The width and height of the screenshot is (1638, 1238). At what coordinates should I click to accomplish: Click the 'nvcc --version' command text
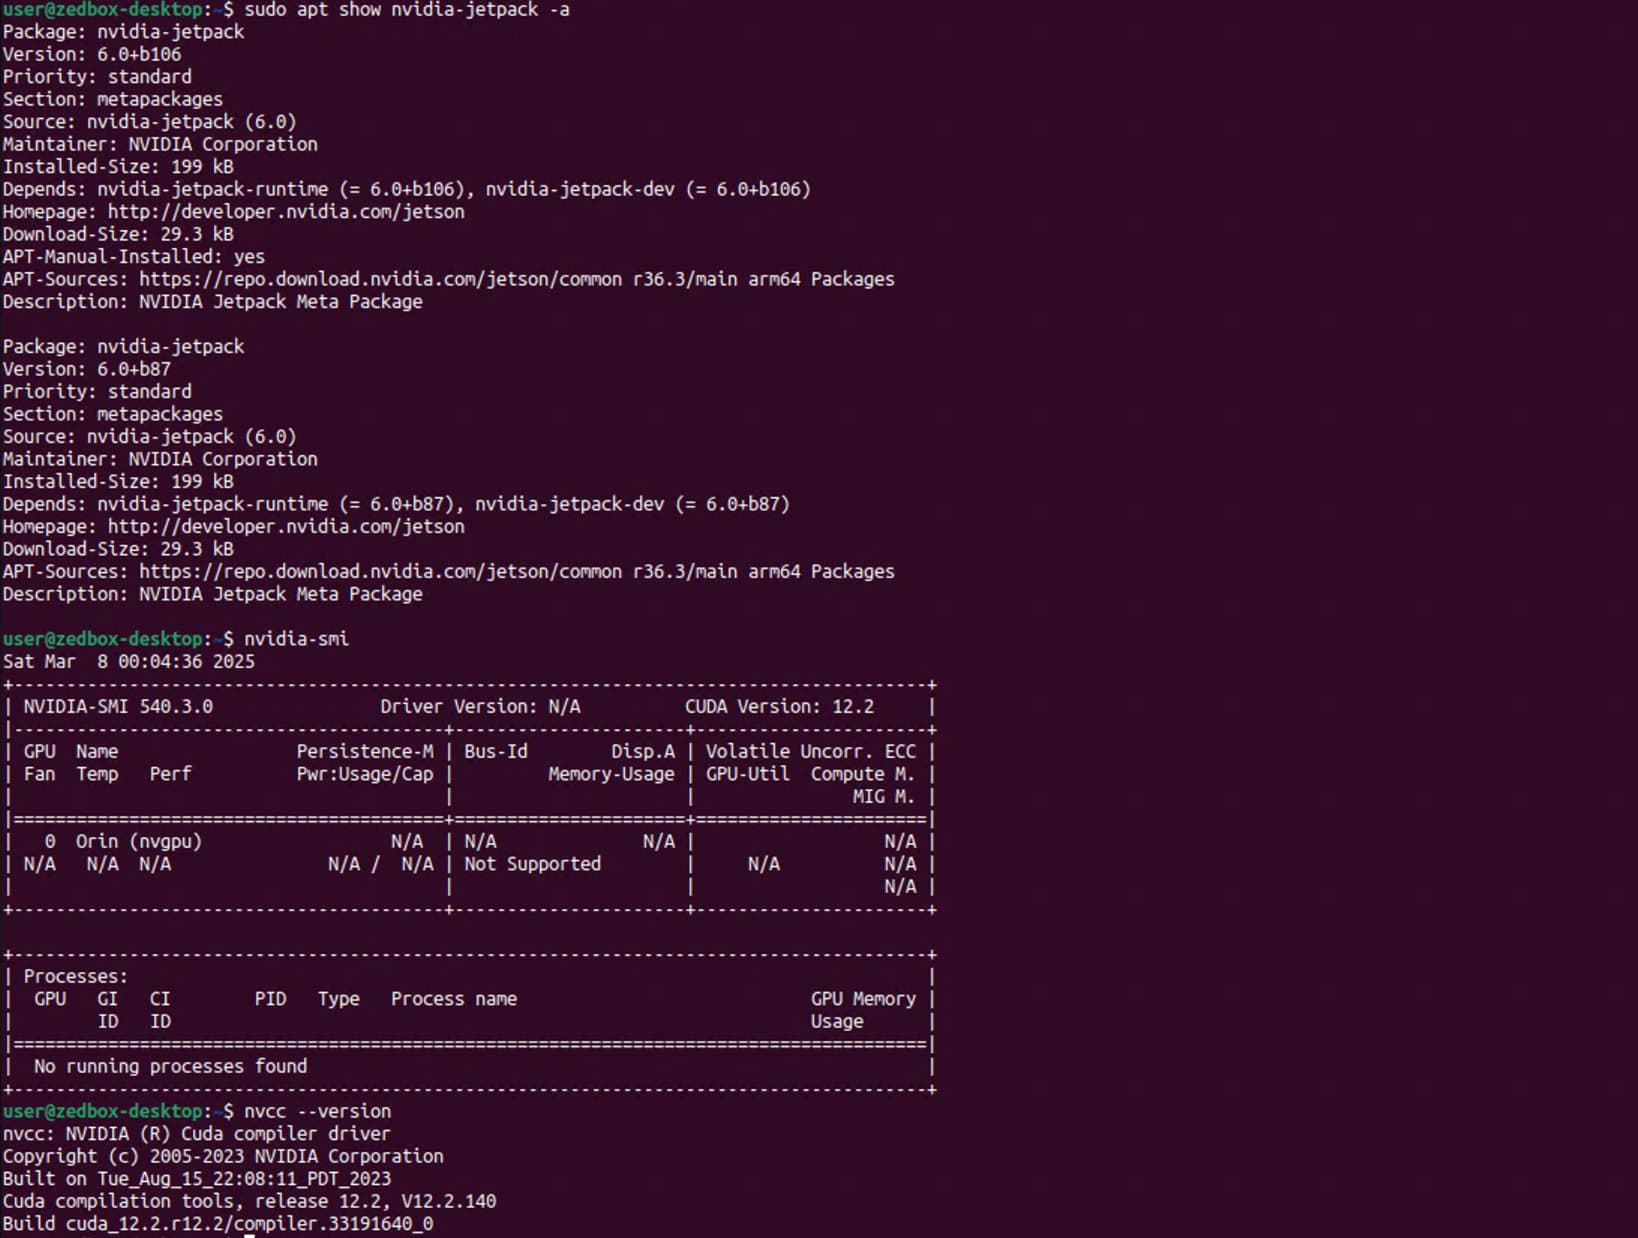317,1111
